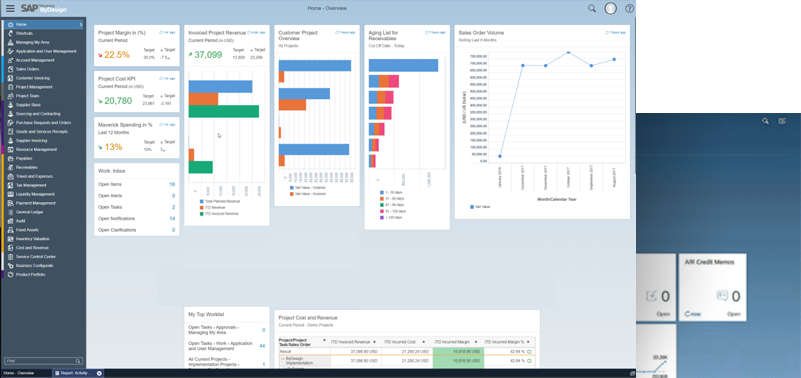Close the Report Activity taskbar tab
The image size is (801, 378).
coord(99,373)
